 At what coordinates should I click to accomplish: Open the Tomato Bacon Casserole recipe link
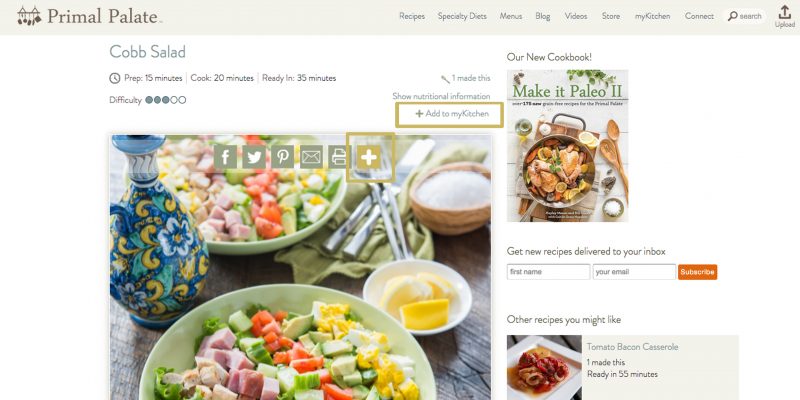(632, 347)
